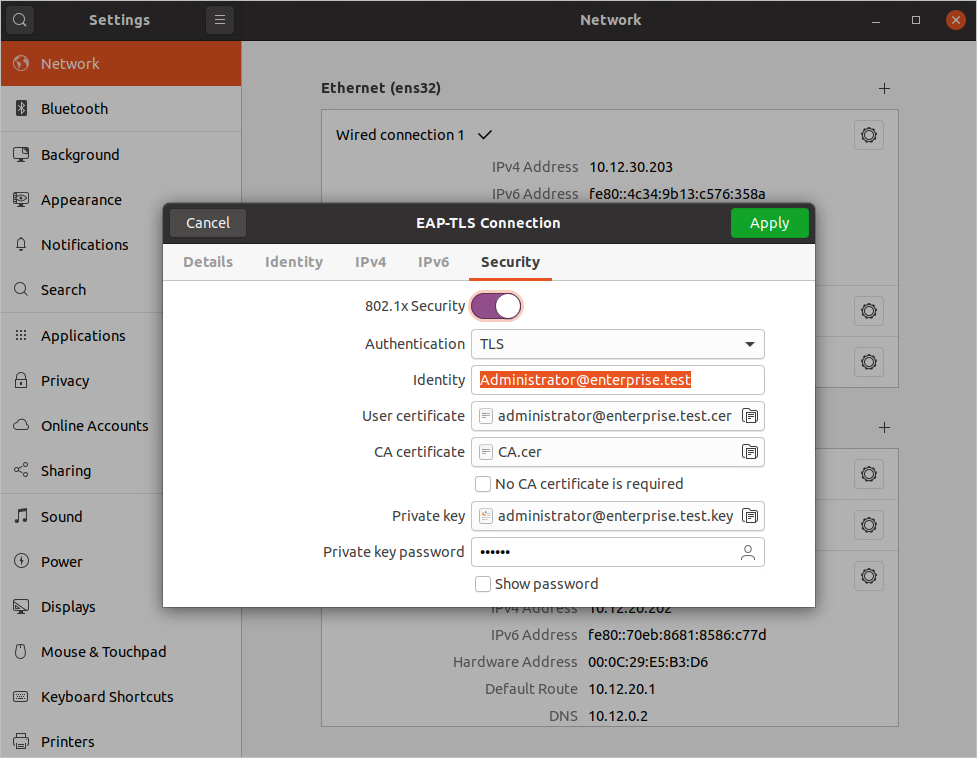Check No CA certificate is required
This screenshot has width=977, height=758.
483,484
